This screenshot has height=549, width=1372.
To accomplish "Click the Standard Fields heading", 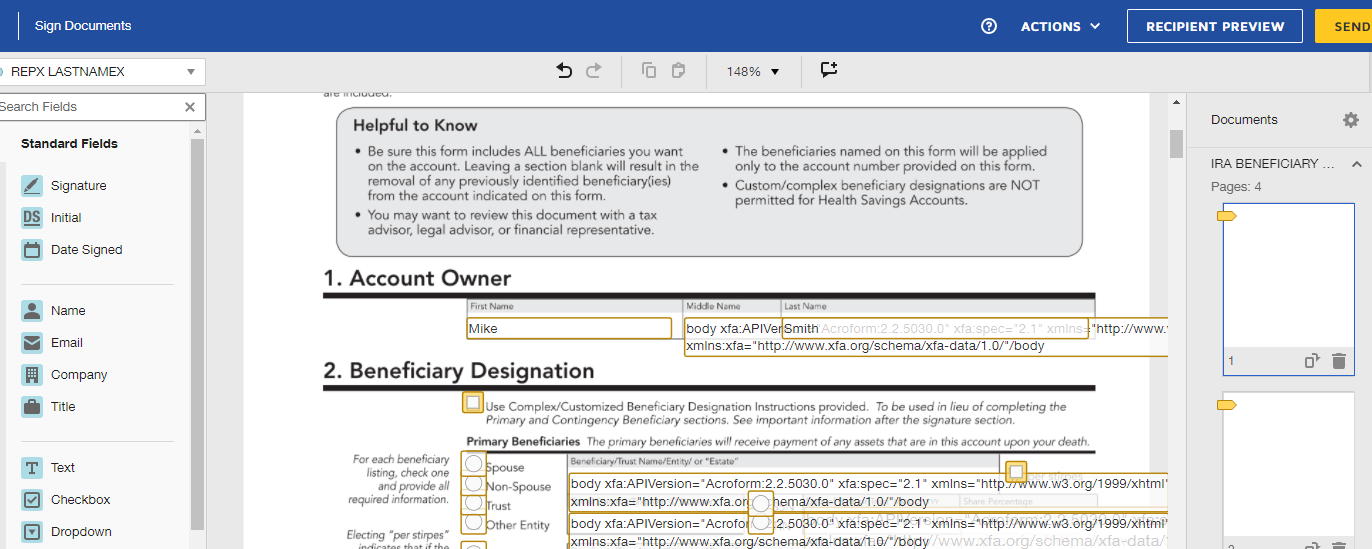I will click(x=69, y=144).
